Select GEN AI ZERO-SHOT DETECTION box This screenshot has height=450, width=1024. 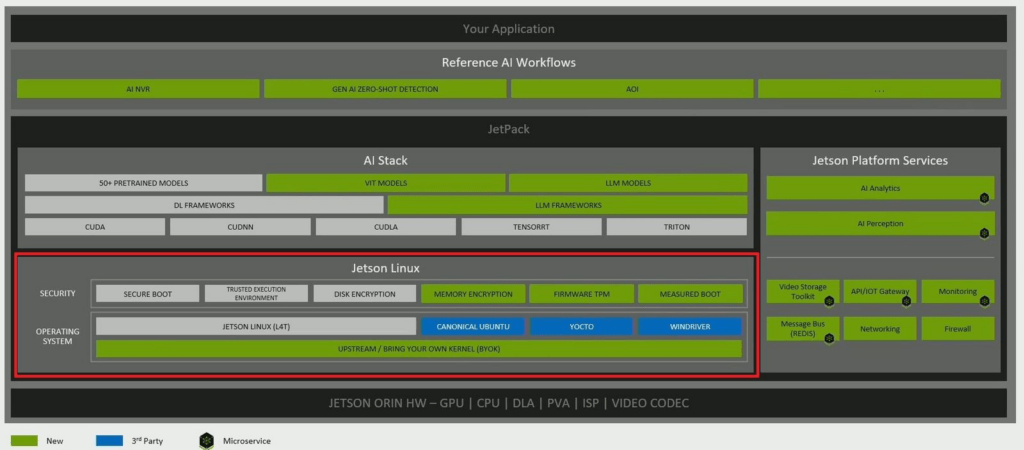click(385, 89)
